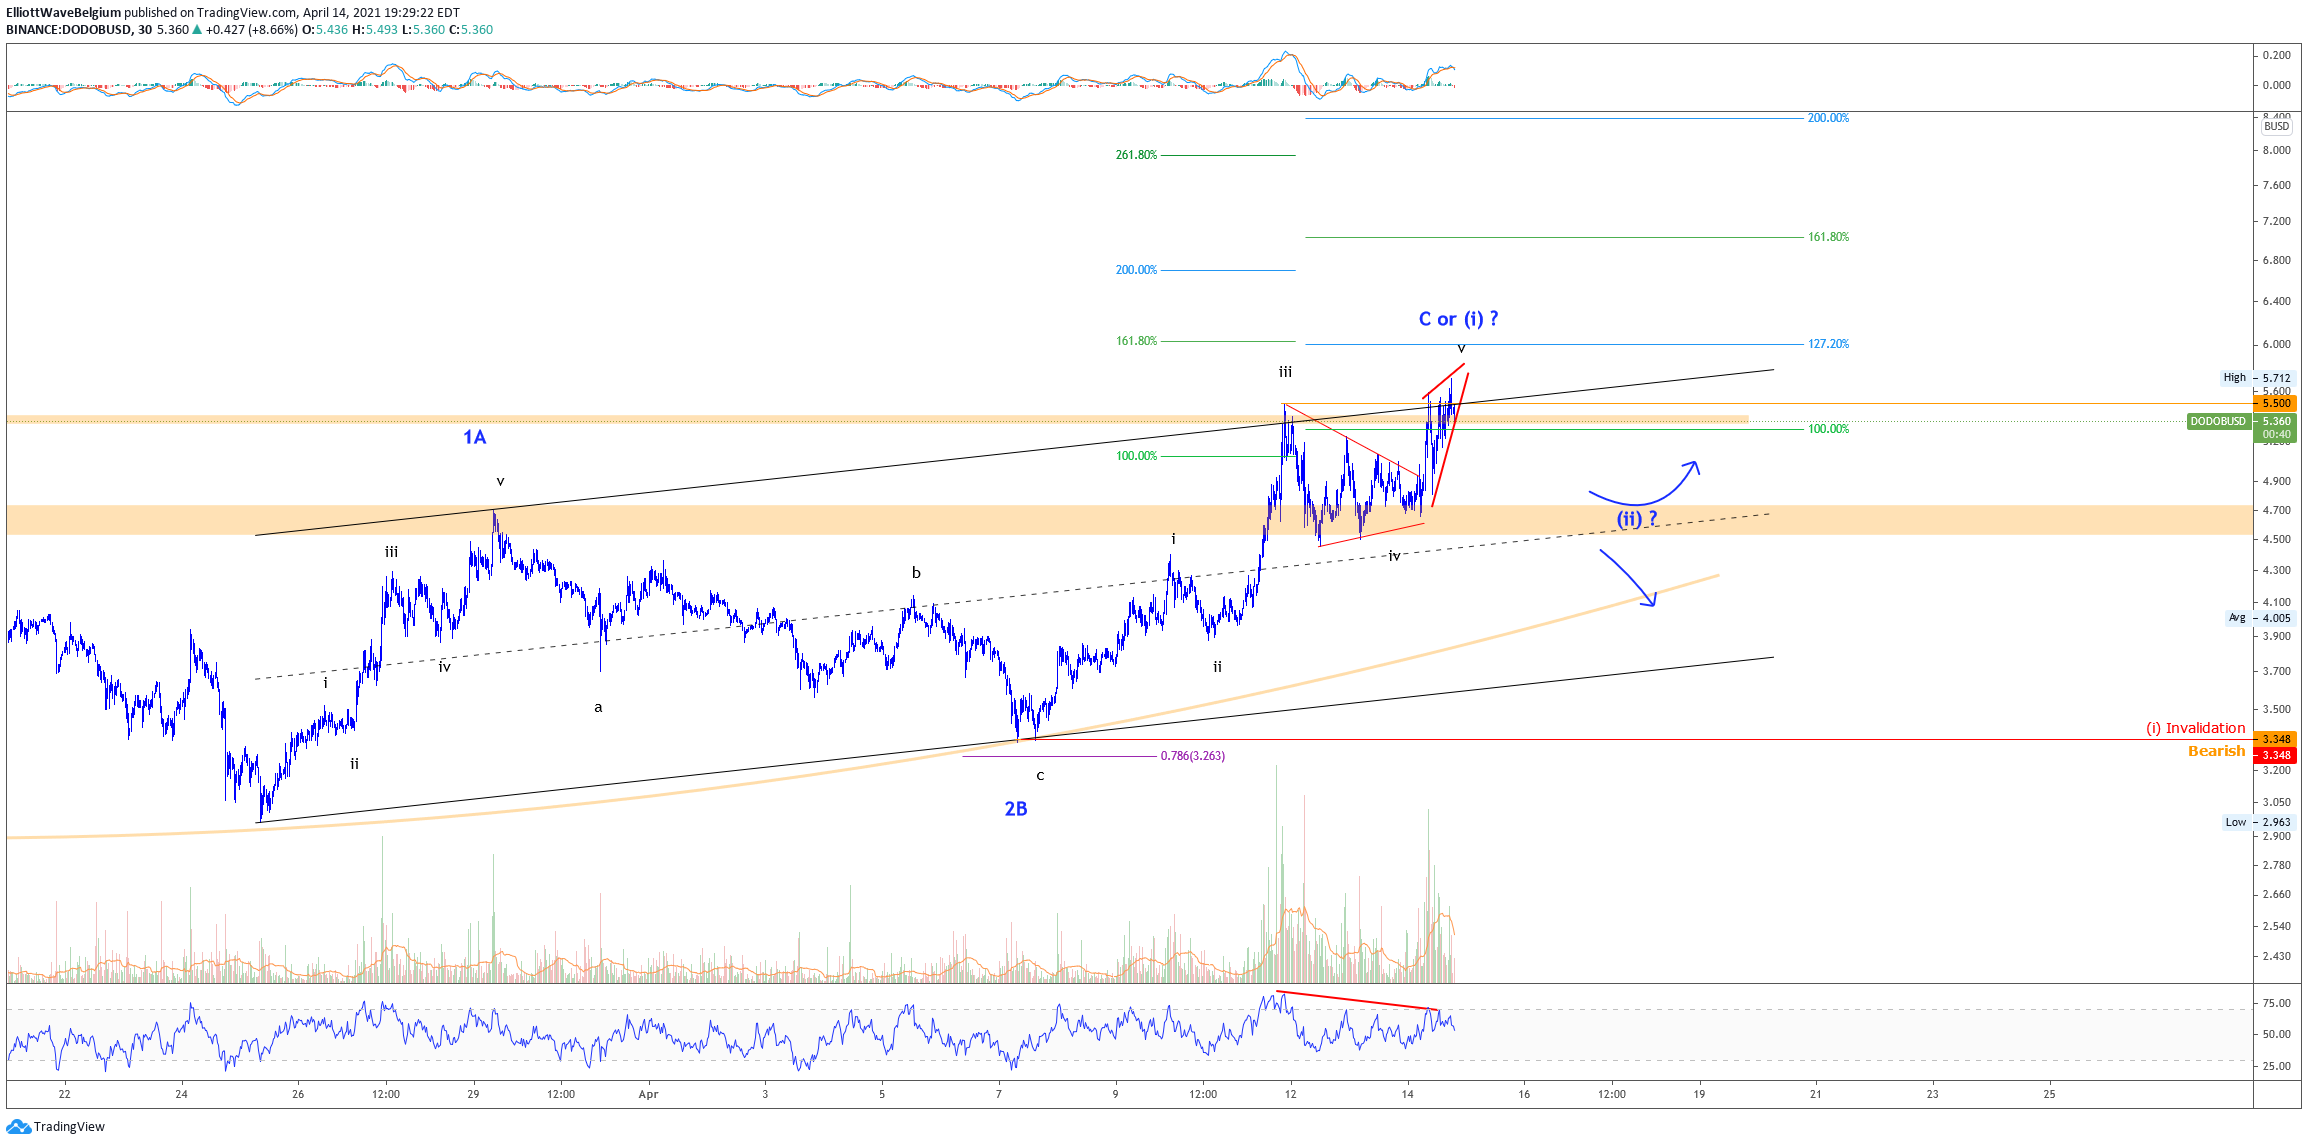The width and height of the screenshot is (2308, 1145).
Task: Click the TradingView logo at bottom left
Action: tap(56, 1127)
